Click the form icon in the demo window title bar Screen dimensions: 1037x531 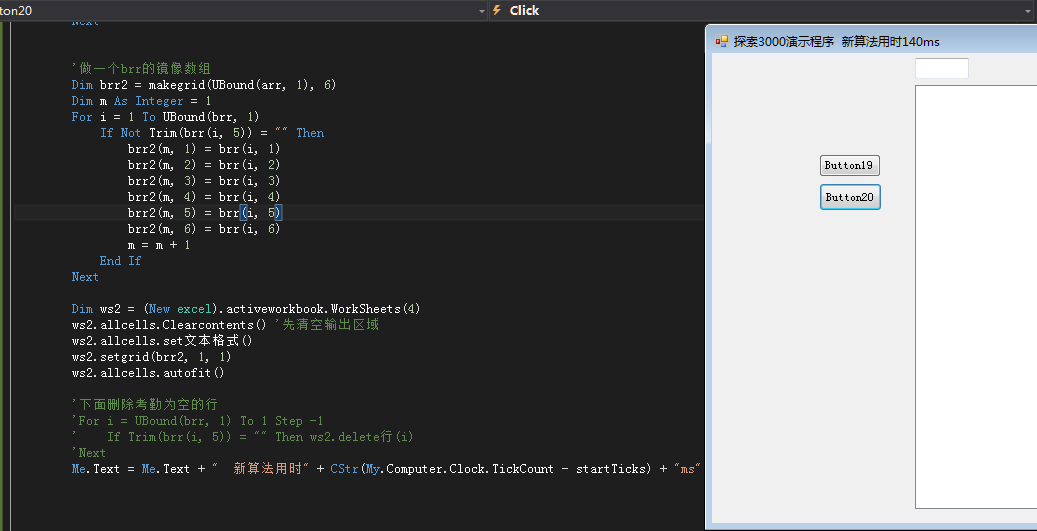tap(722, 42)
